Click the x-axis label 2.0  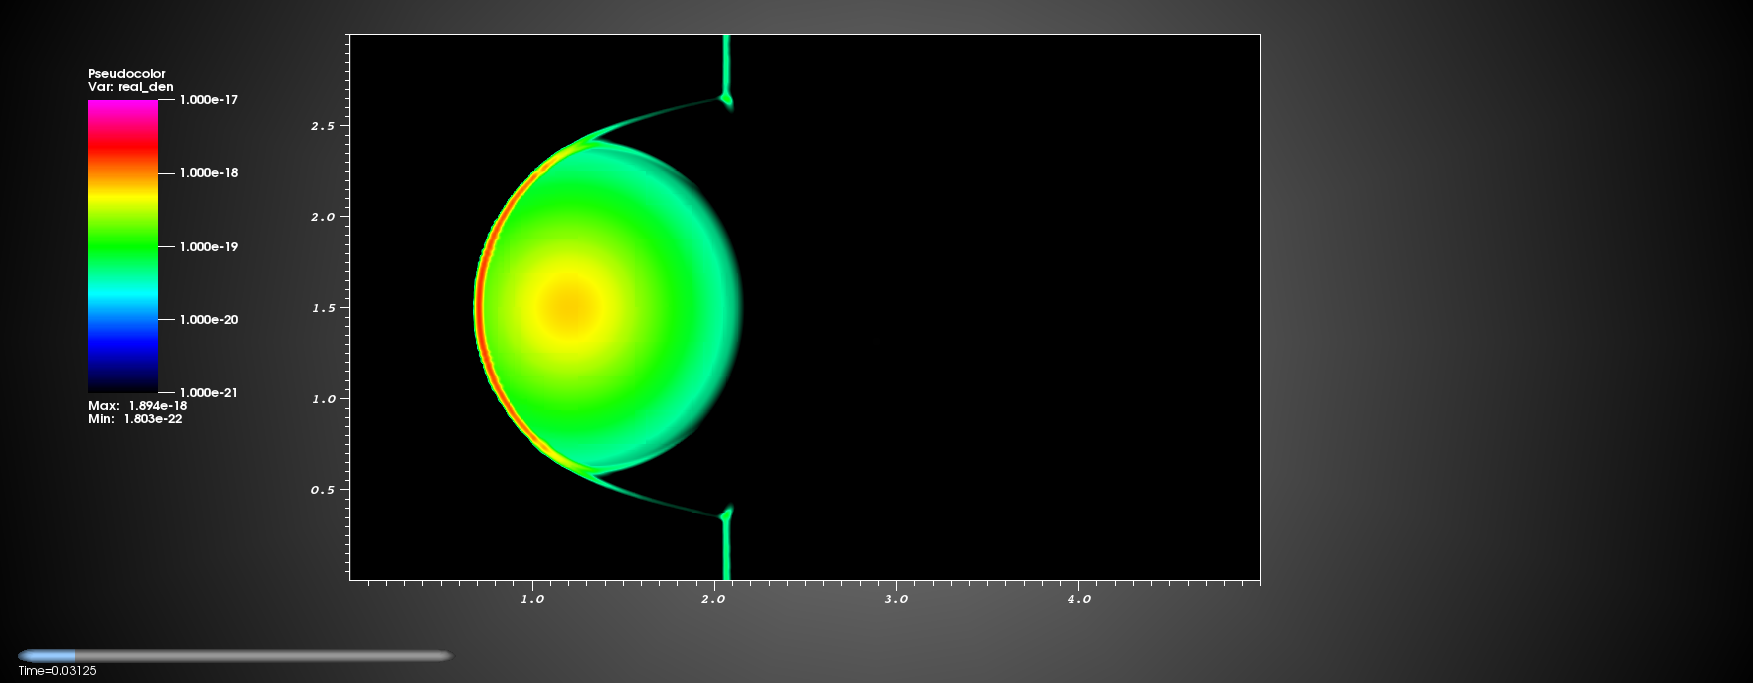coord(713,599)
